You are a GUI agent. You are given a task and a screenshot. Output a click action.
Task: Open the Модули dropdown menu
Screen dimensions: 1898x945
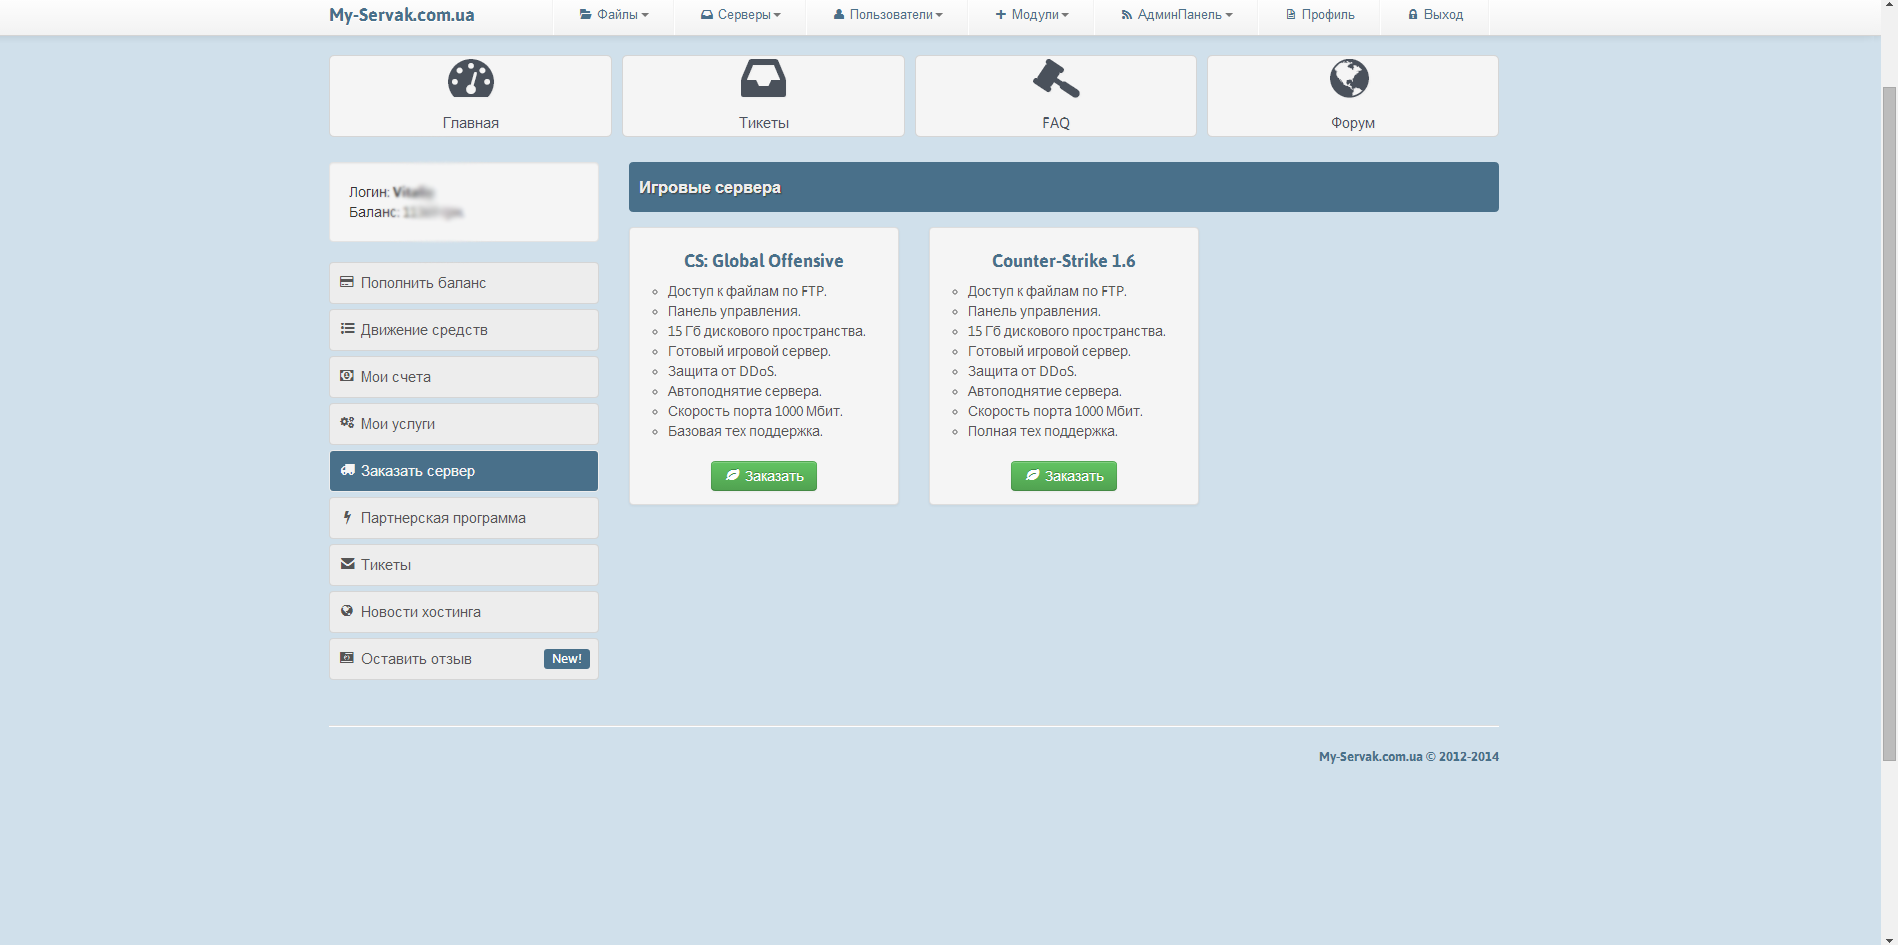pos(1032,15)
